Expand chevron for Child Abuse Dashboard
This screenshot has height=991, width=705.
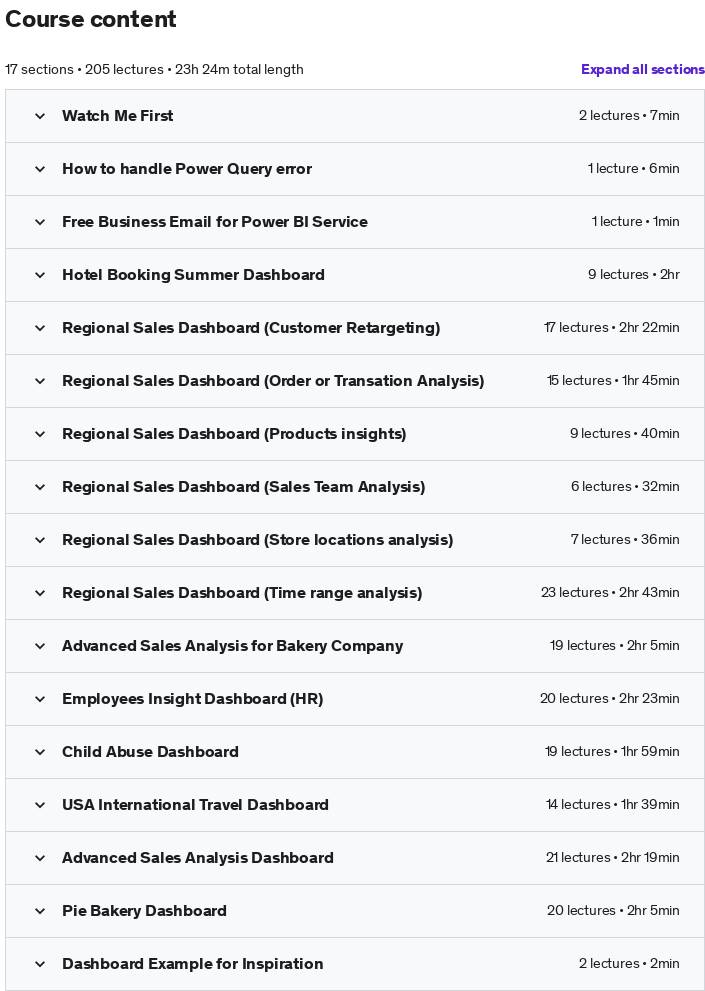pyautogui.click(x=40, y=753)
